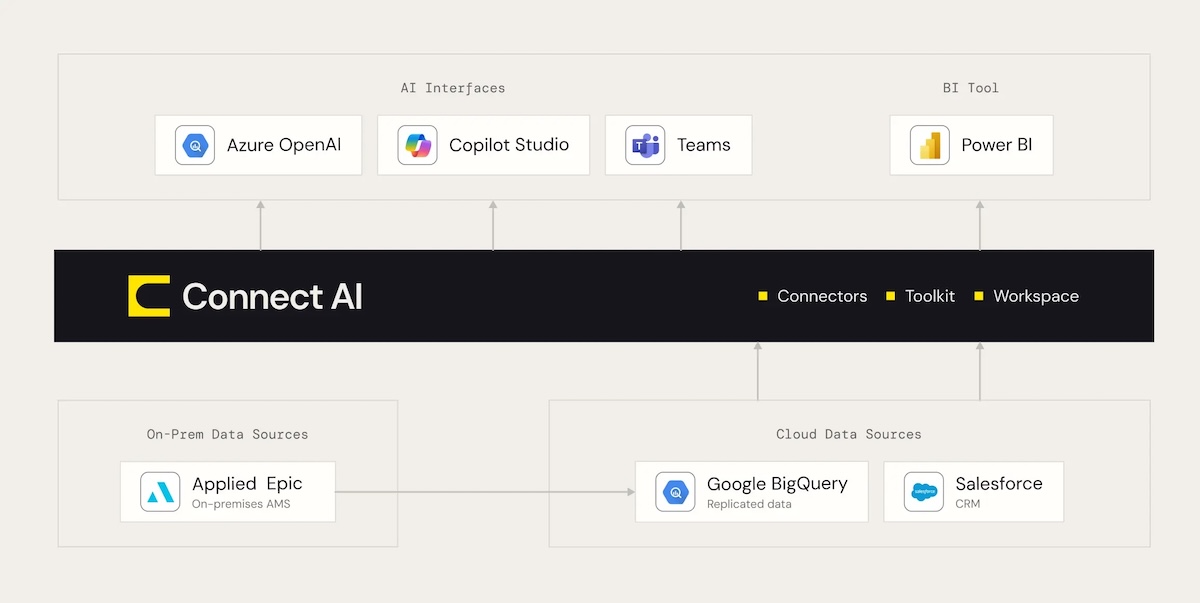Click "Toolkit" in the black bar

[x=930, y=296]
